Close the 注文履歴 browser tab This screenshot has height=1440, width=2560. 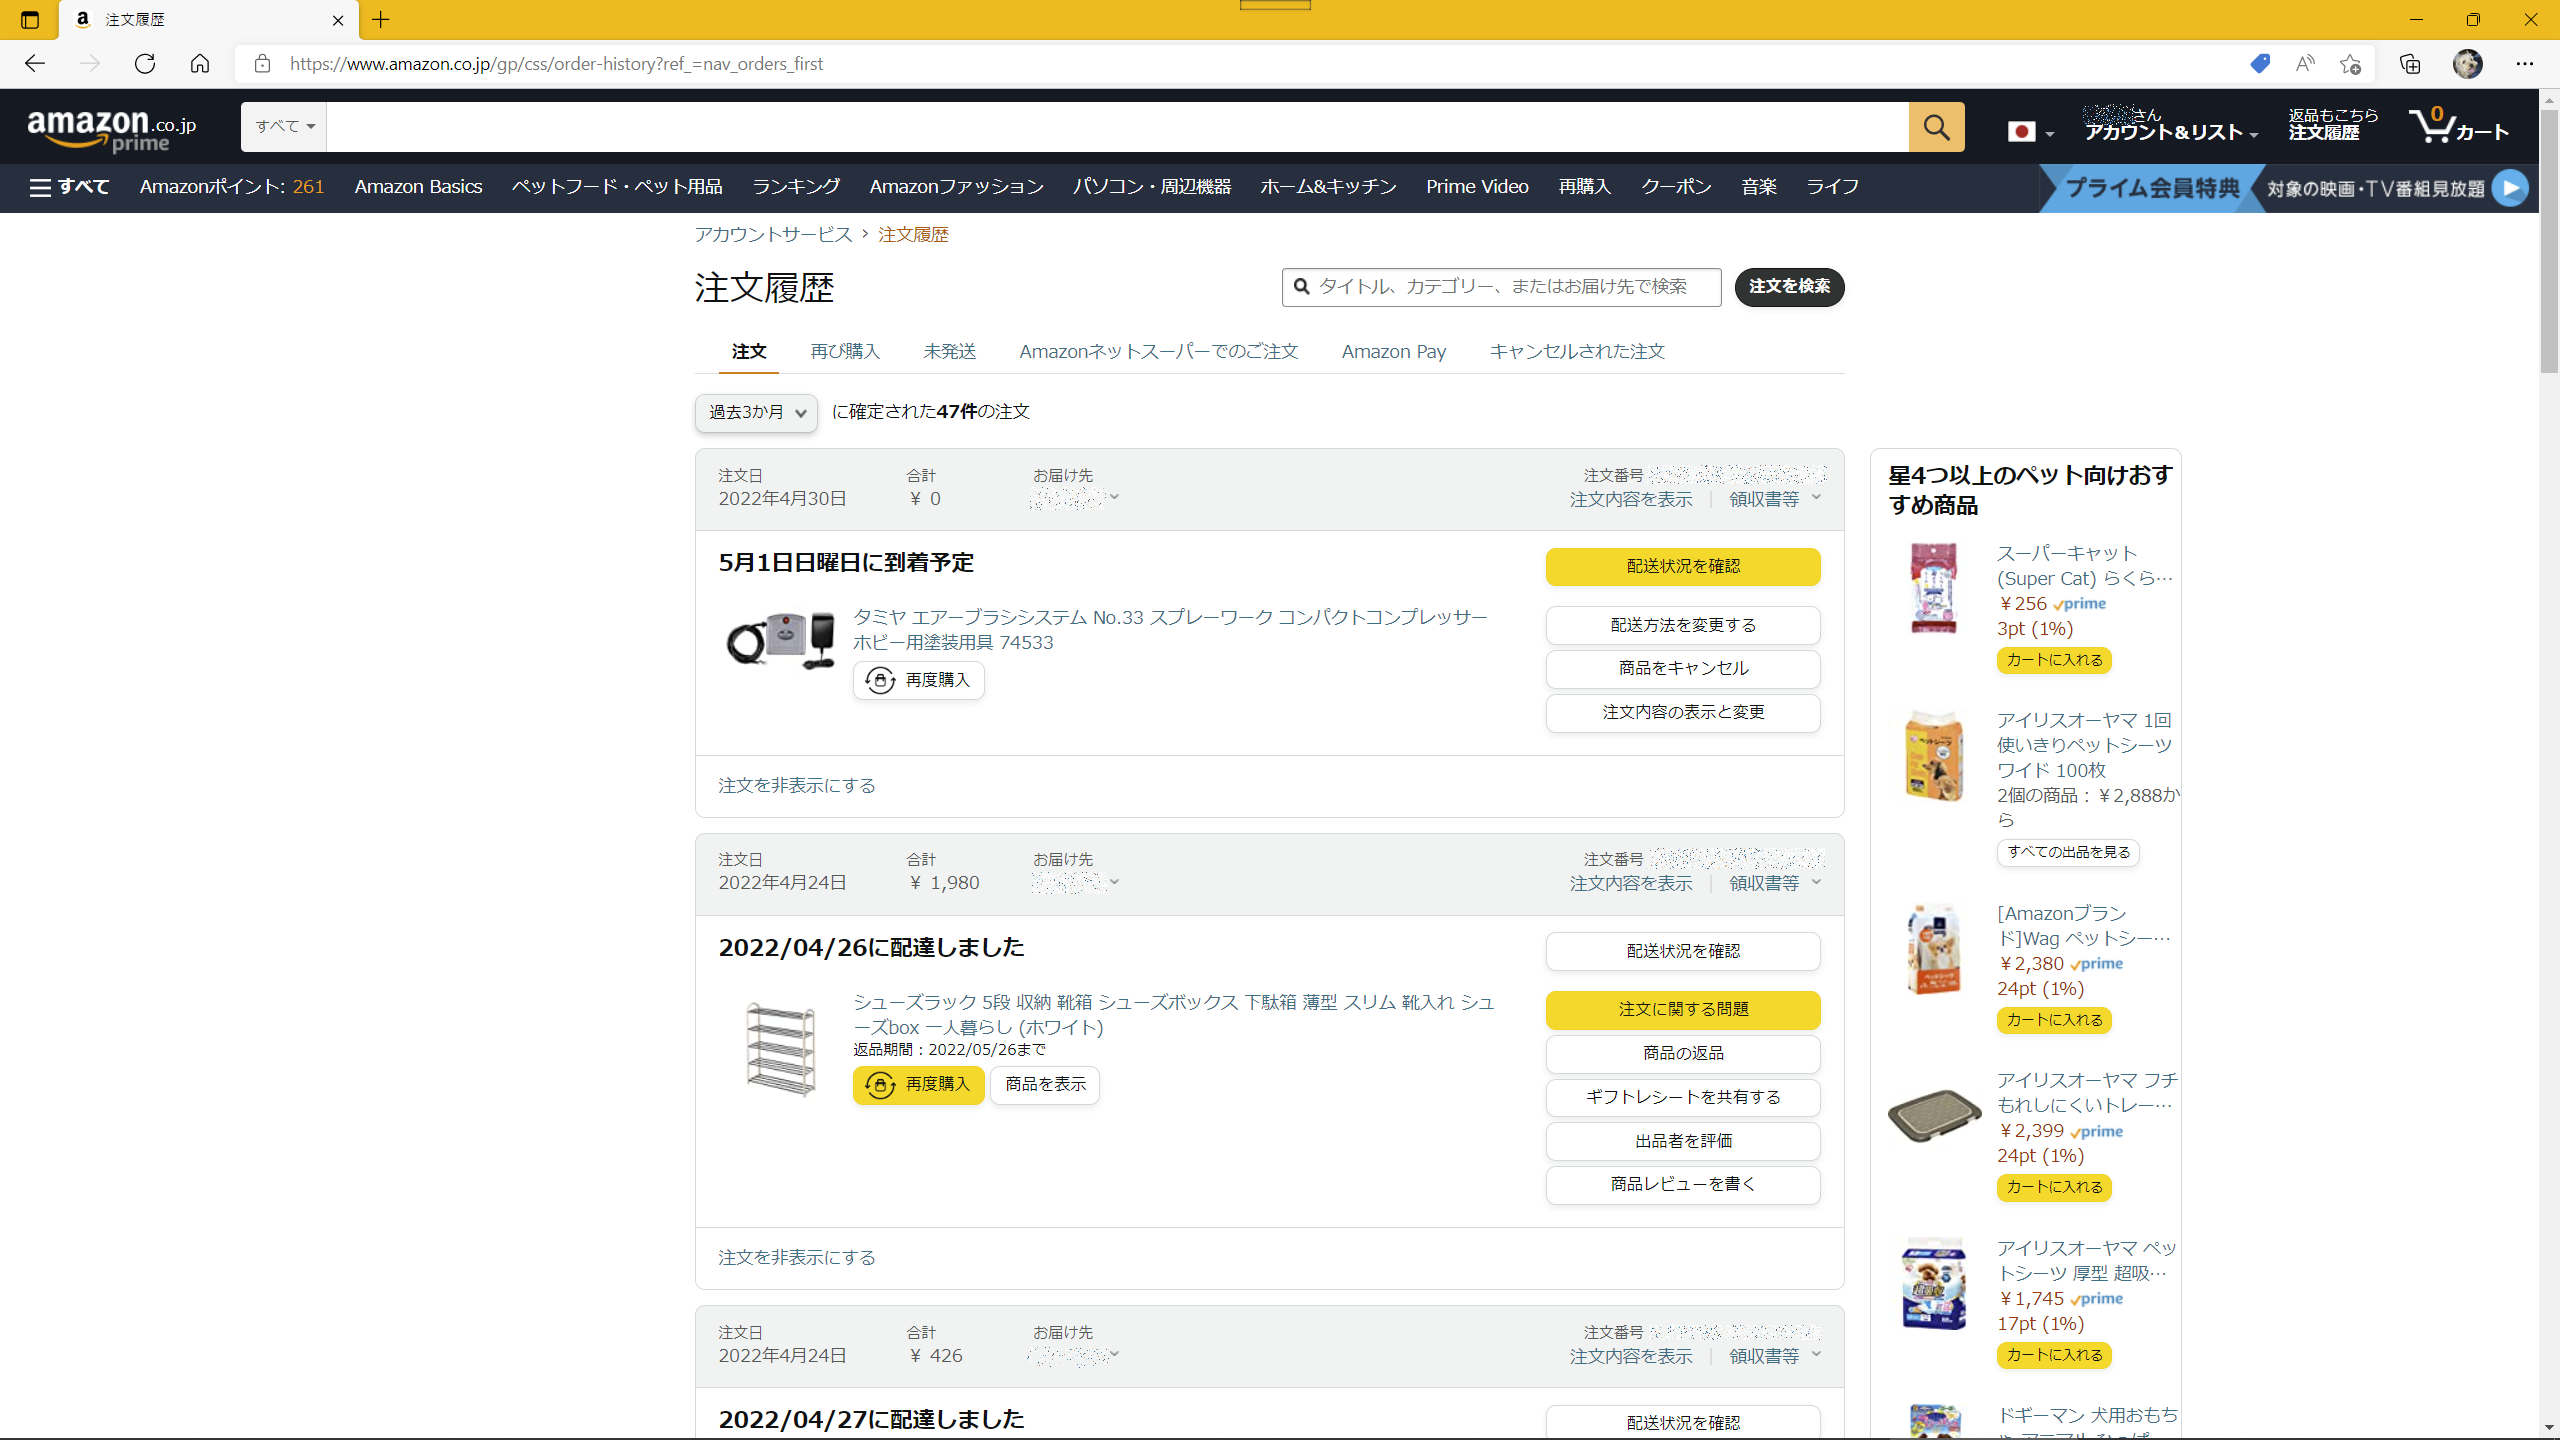[x=338, y=20]
